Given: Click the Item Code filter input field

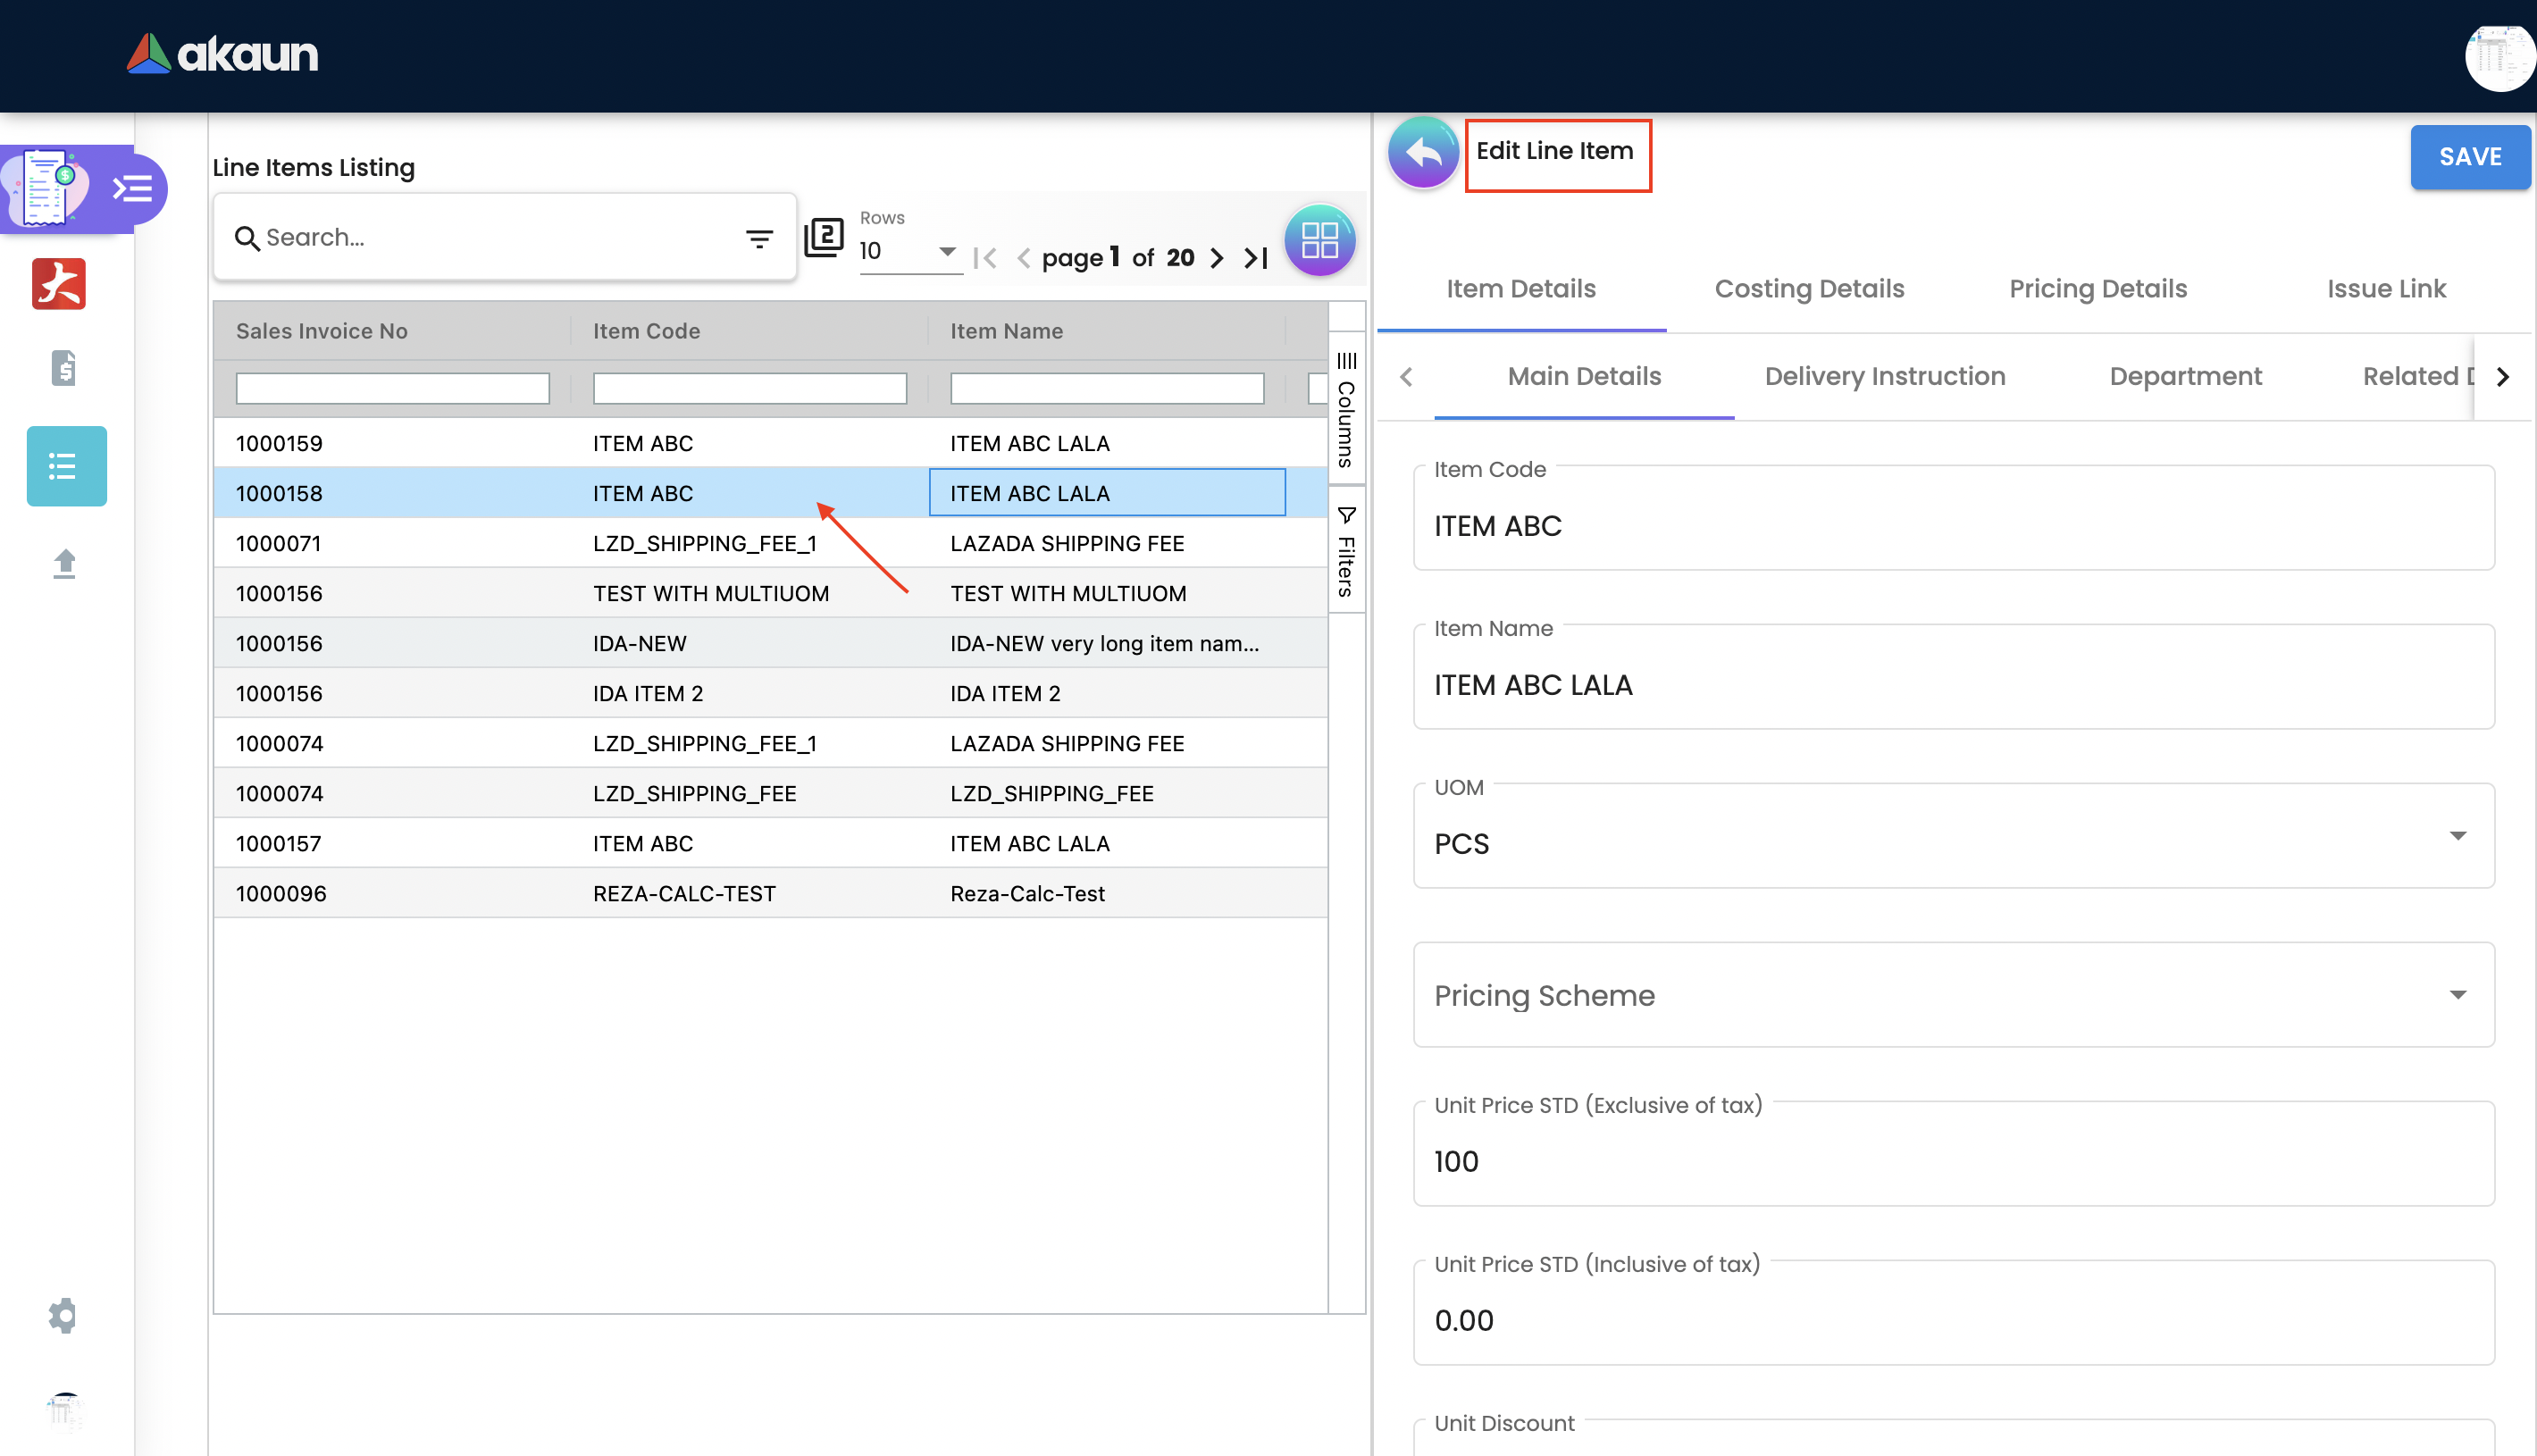Looking at the screenshot, I should pos(749,388).
